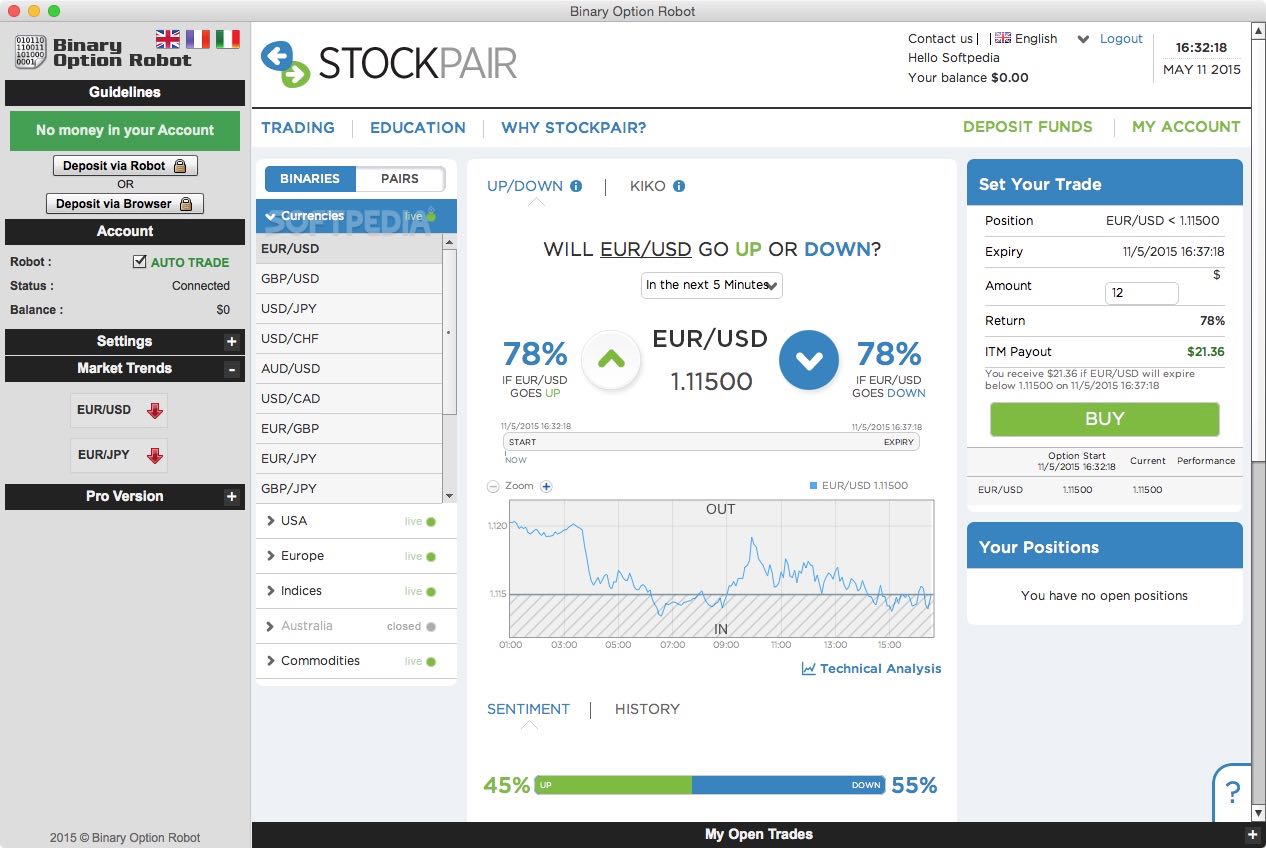Switch to the HISTORY tab
Viewport: 1266px width, 848px height.
coord(647,709)
